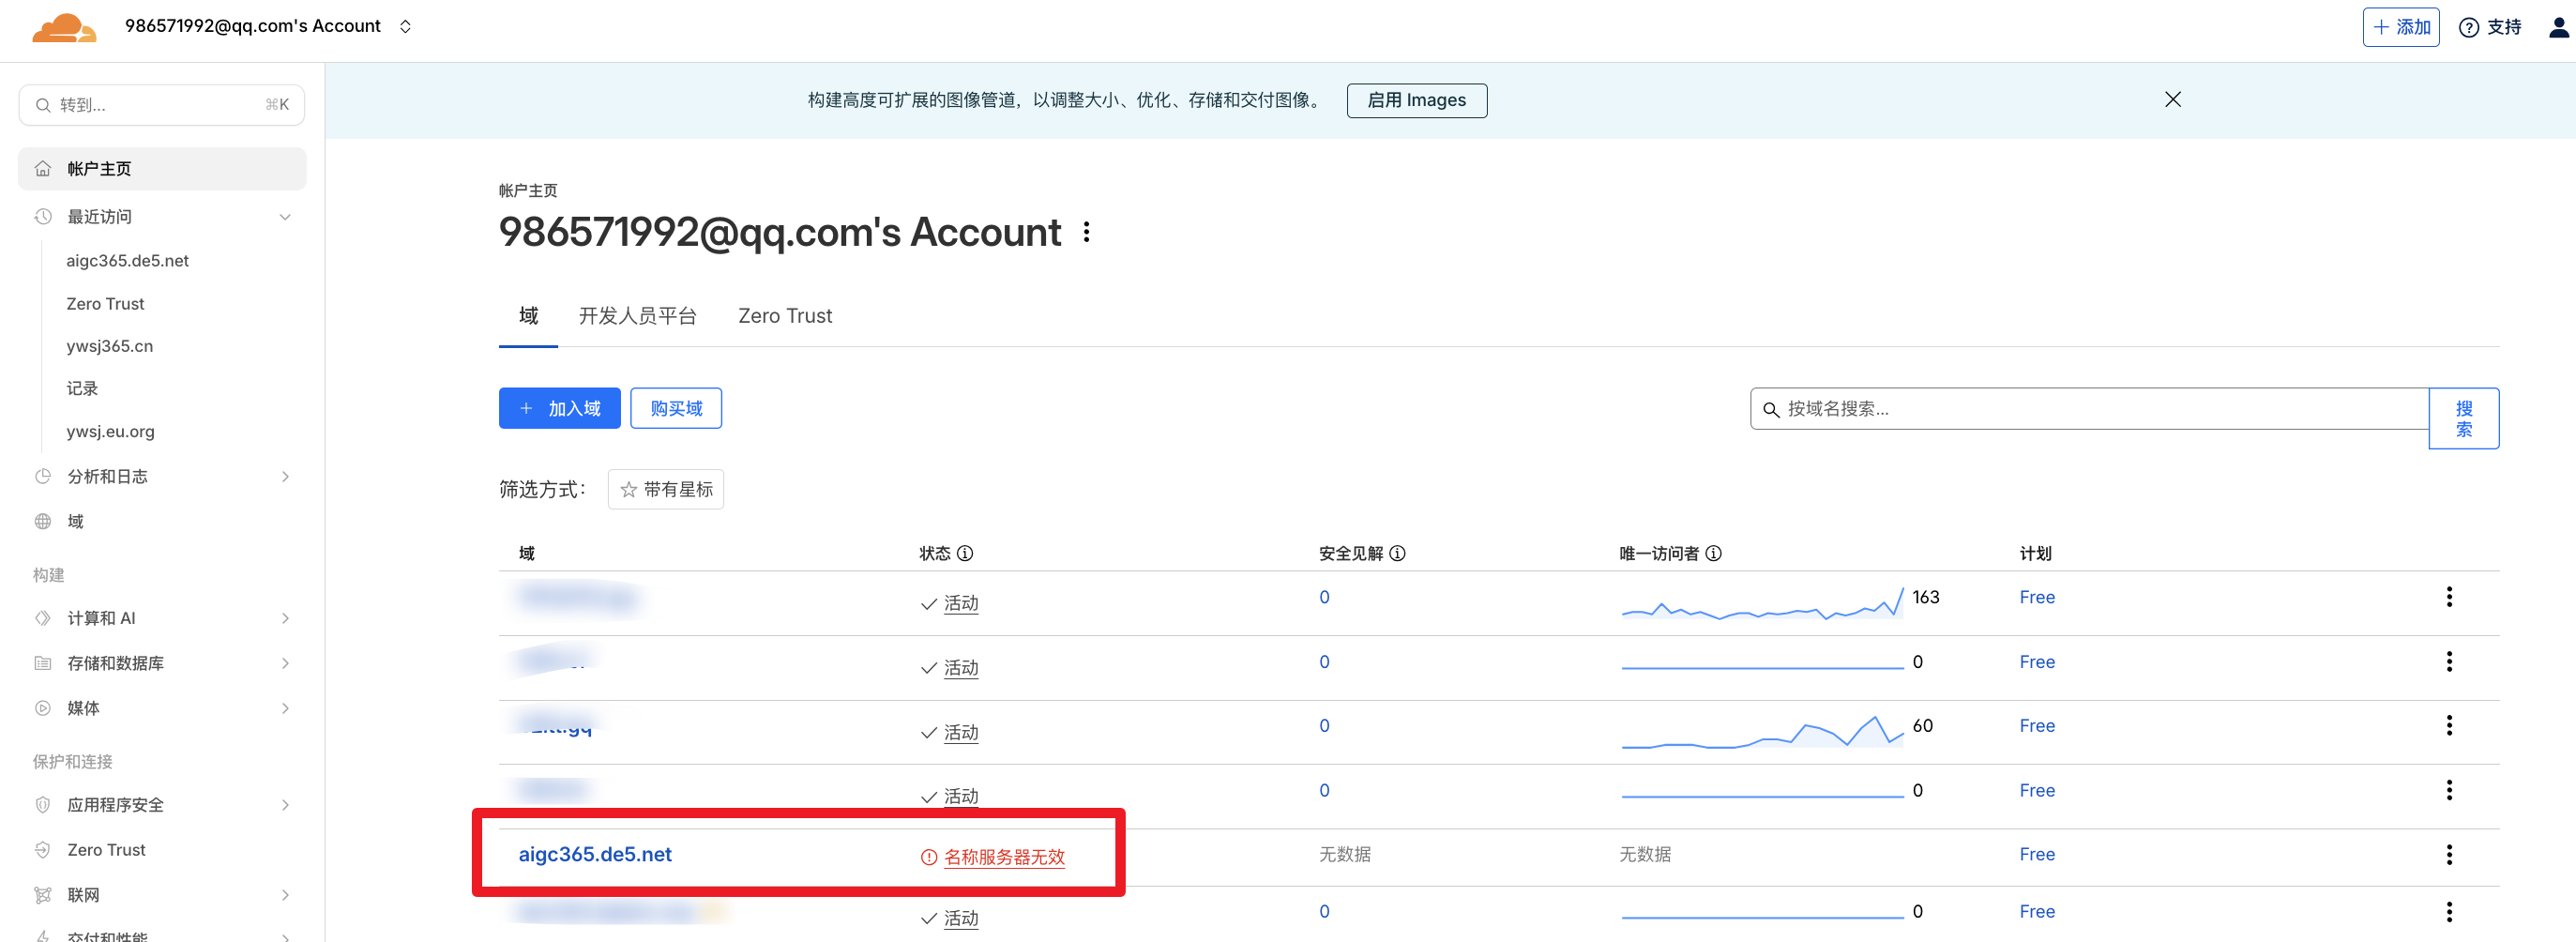The width and height of the screenshot is (2576, 942).
Task: Collapse the 最近访问 section
Action: coord(285,217)
